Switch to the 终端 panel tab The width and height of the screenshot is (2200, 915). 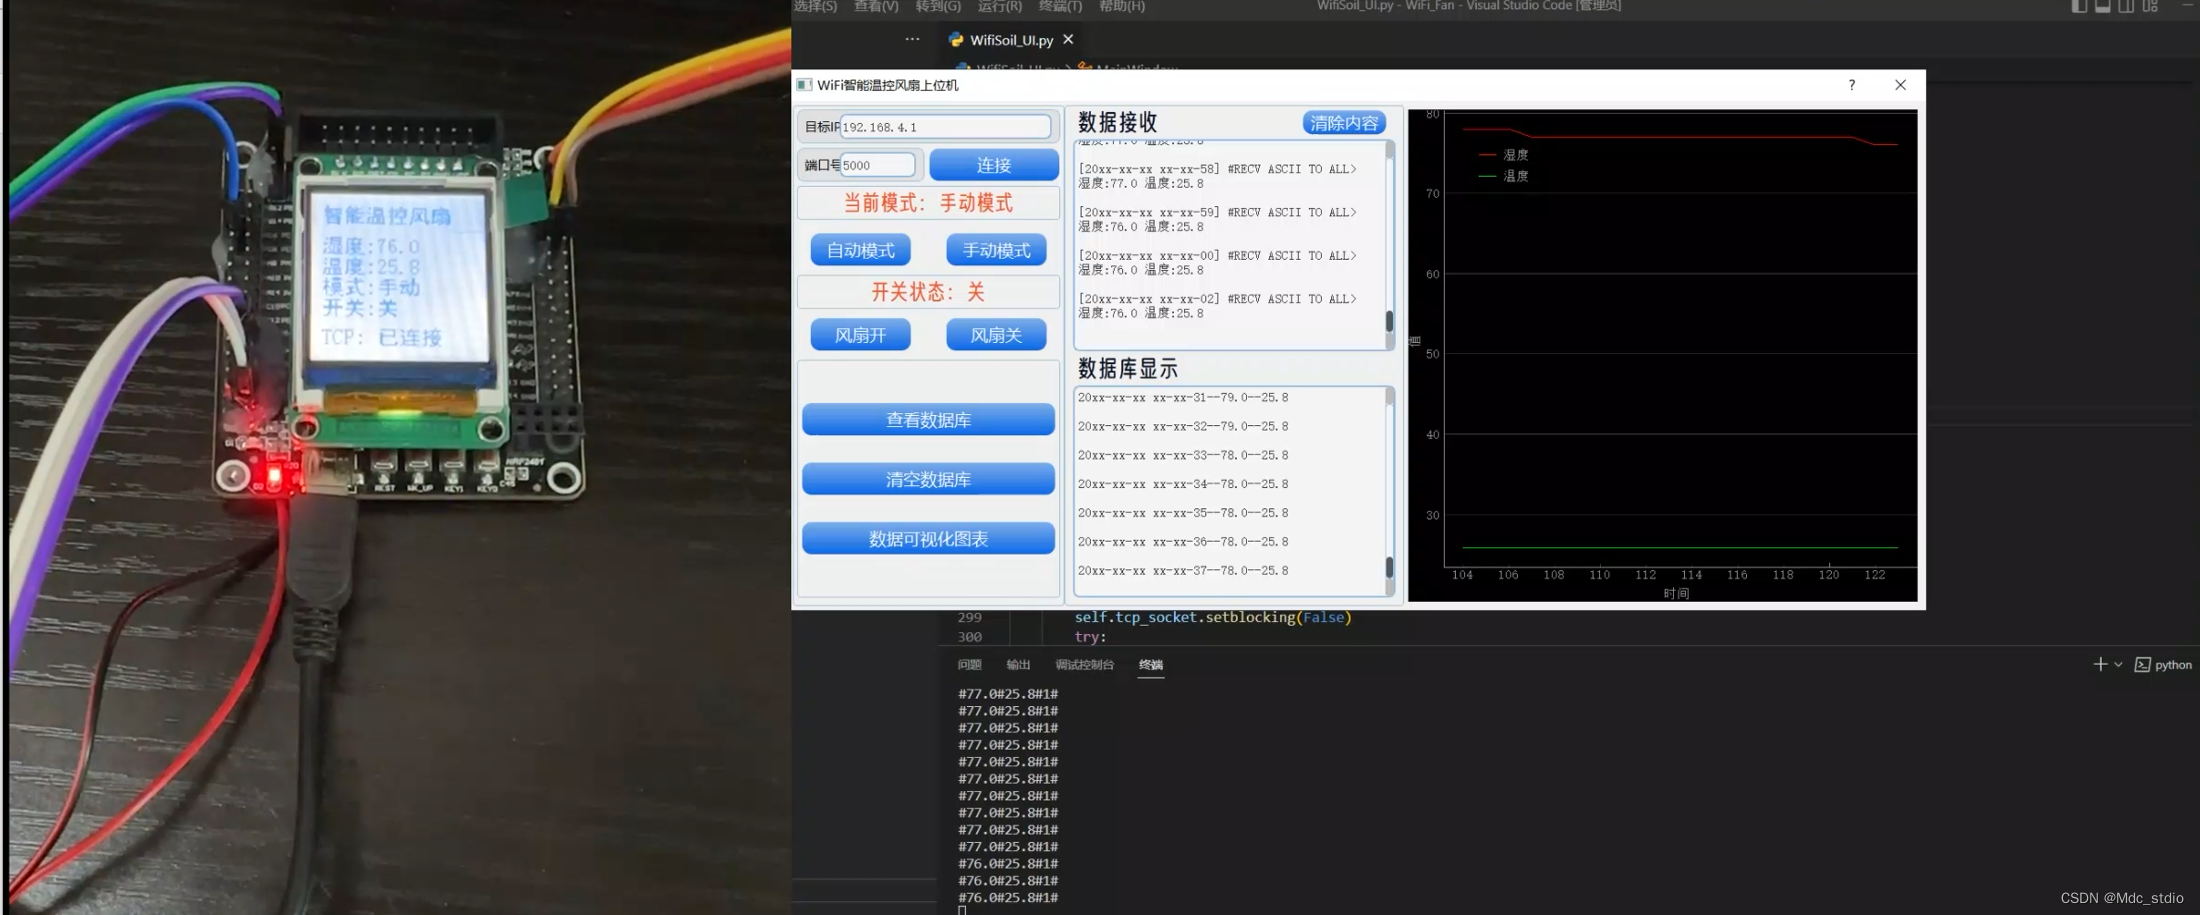(x=1151, y=665)
